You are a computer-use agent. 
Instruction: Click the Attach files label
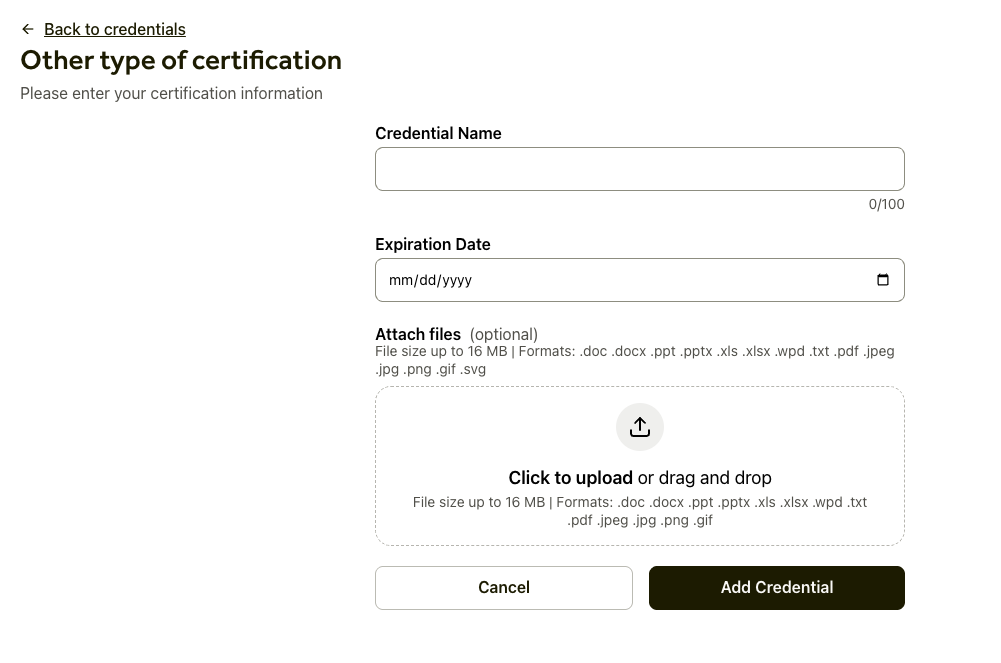pos(418,334)
